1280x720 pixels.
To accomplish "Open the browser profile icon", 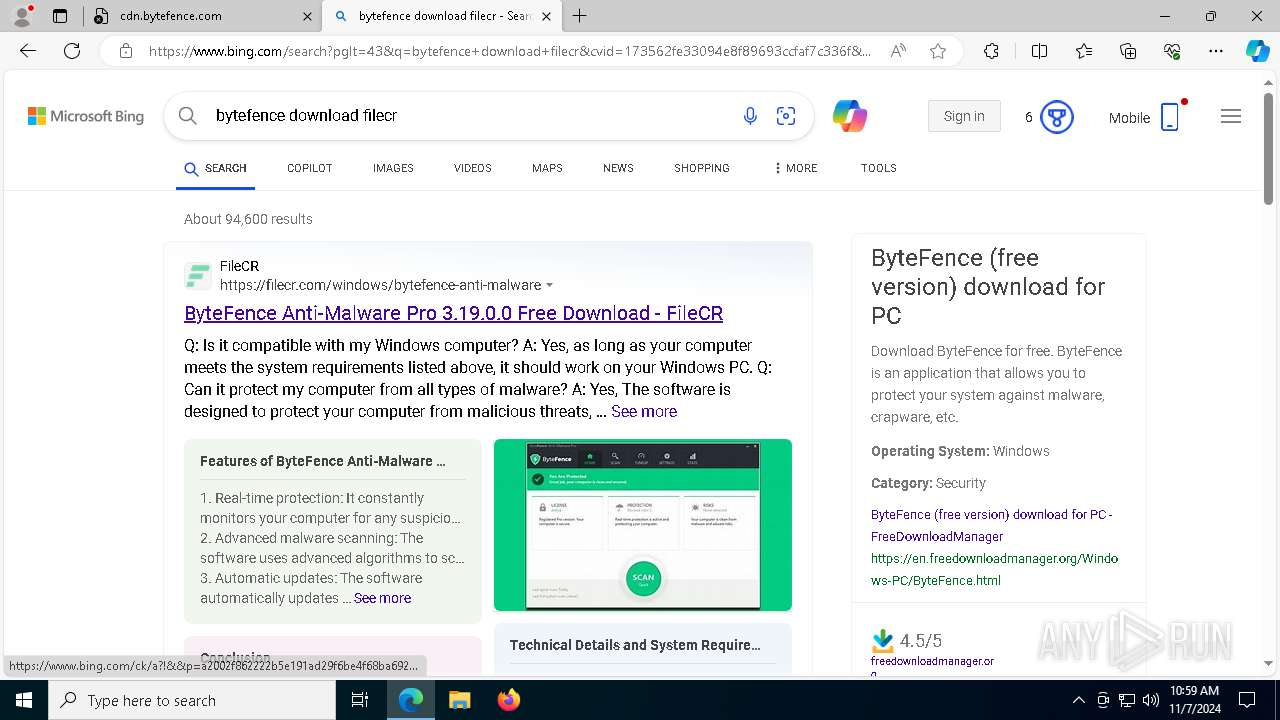I will [21, 16].
